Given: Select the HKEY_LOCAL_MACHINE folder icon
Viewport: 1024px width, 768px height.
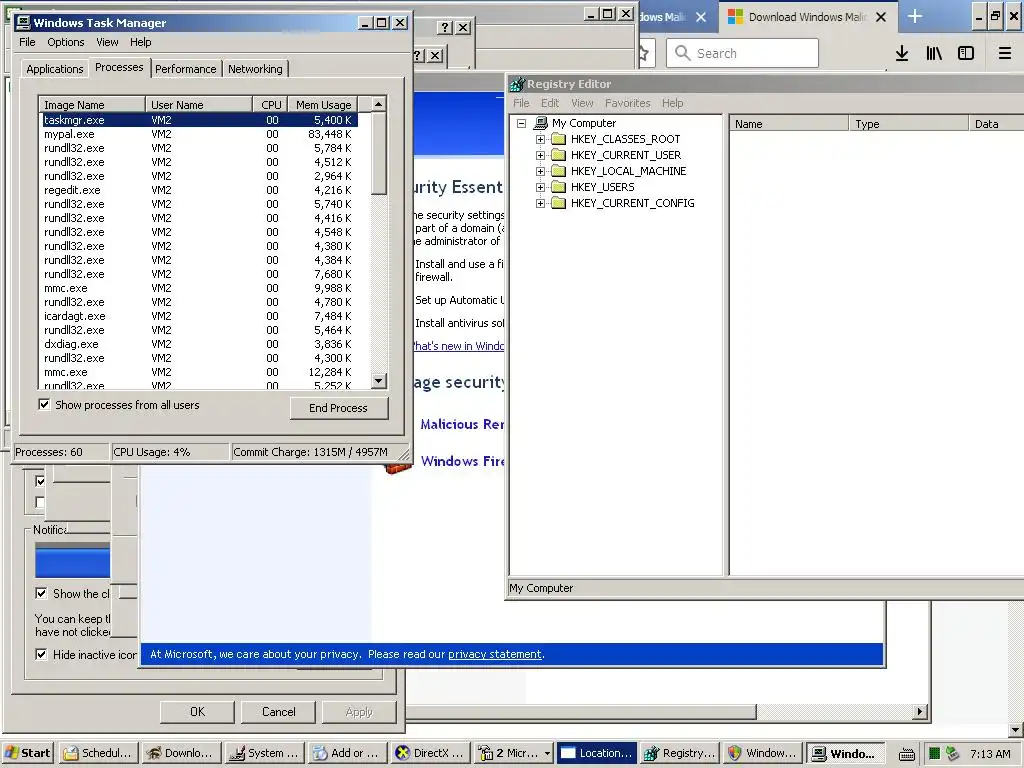Looking at the screenshot, I should (558, 171).
